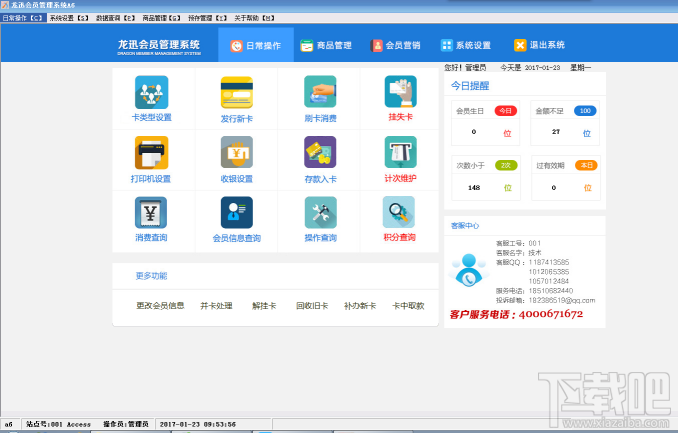Open the 操作查询 tools icon

coord(320,212)
